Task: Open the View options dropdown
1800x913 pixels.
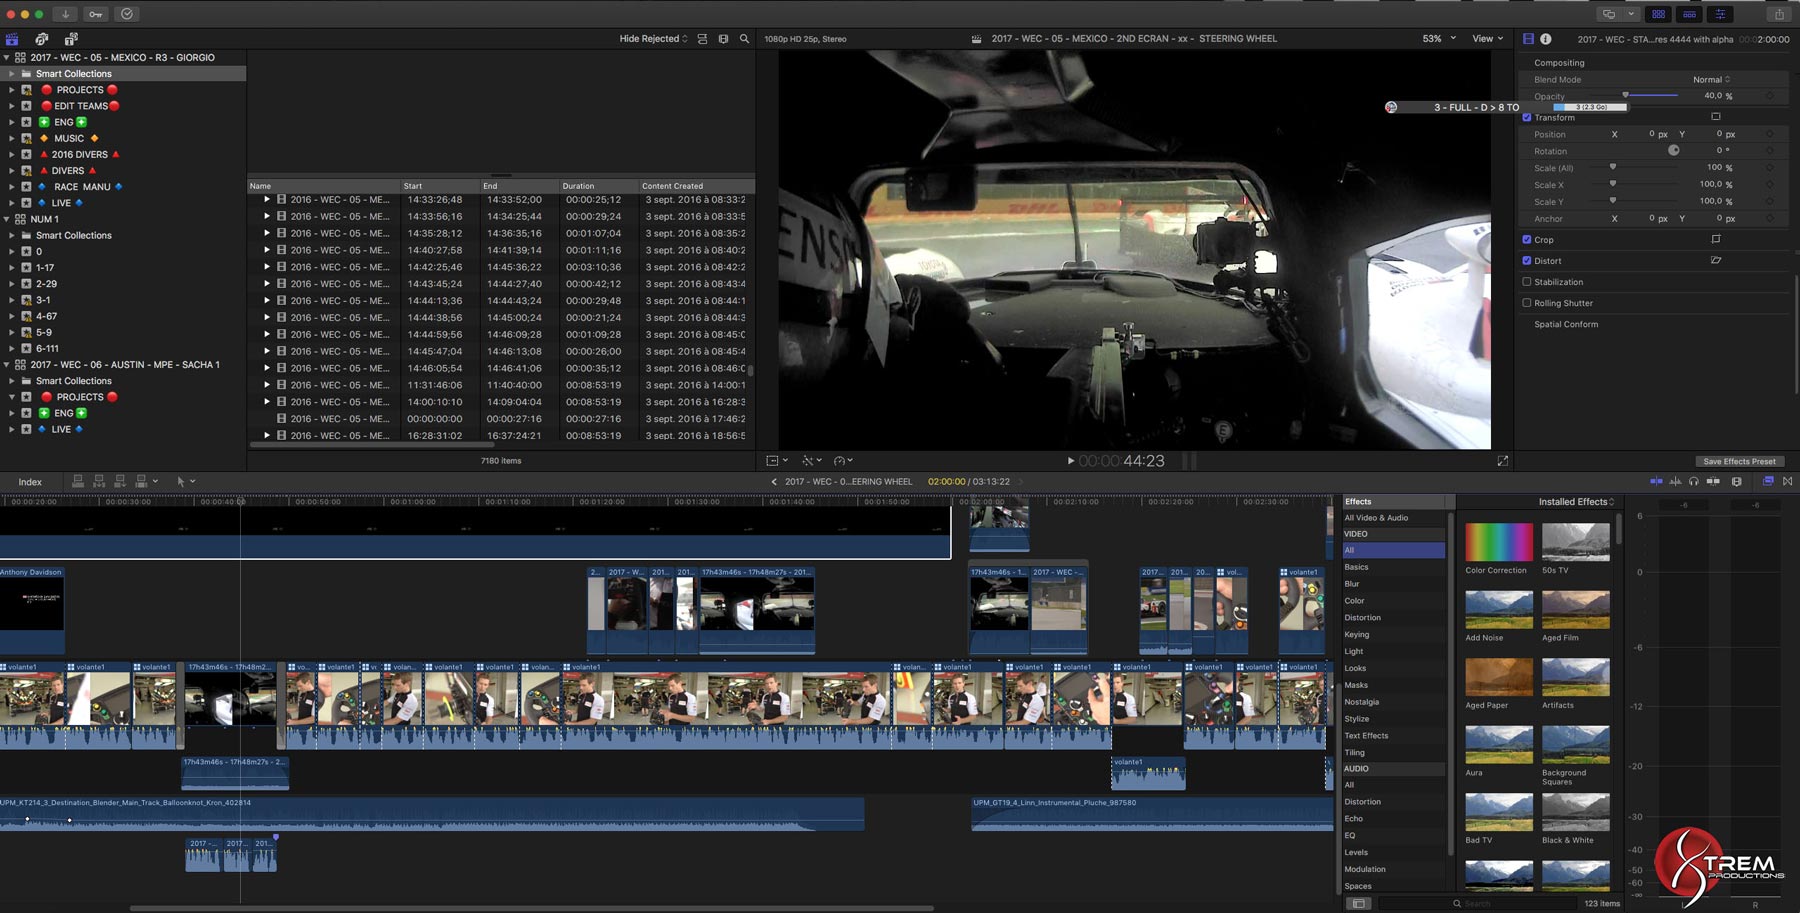Action: (1488, 39)
